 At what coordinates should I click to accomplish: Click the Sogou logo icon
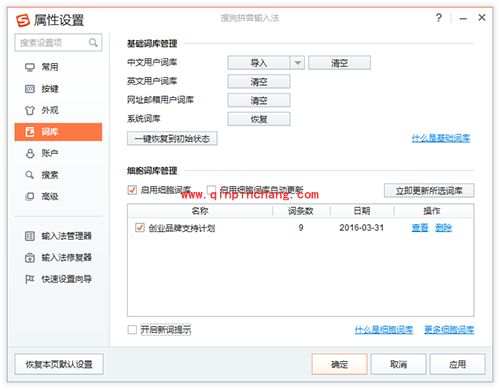point(23,20)
